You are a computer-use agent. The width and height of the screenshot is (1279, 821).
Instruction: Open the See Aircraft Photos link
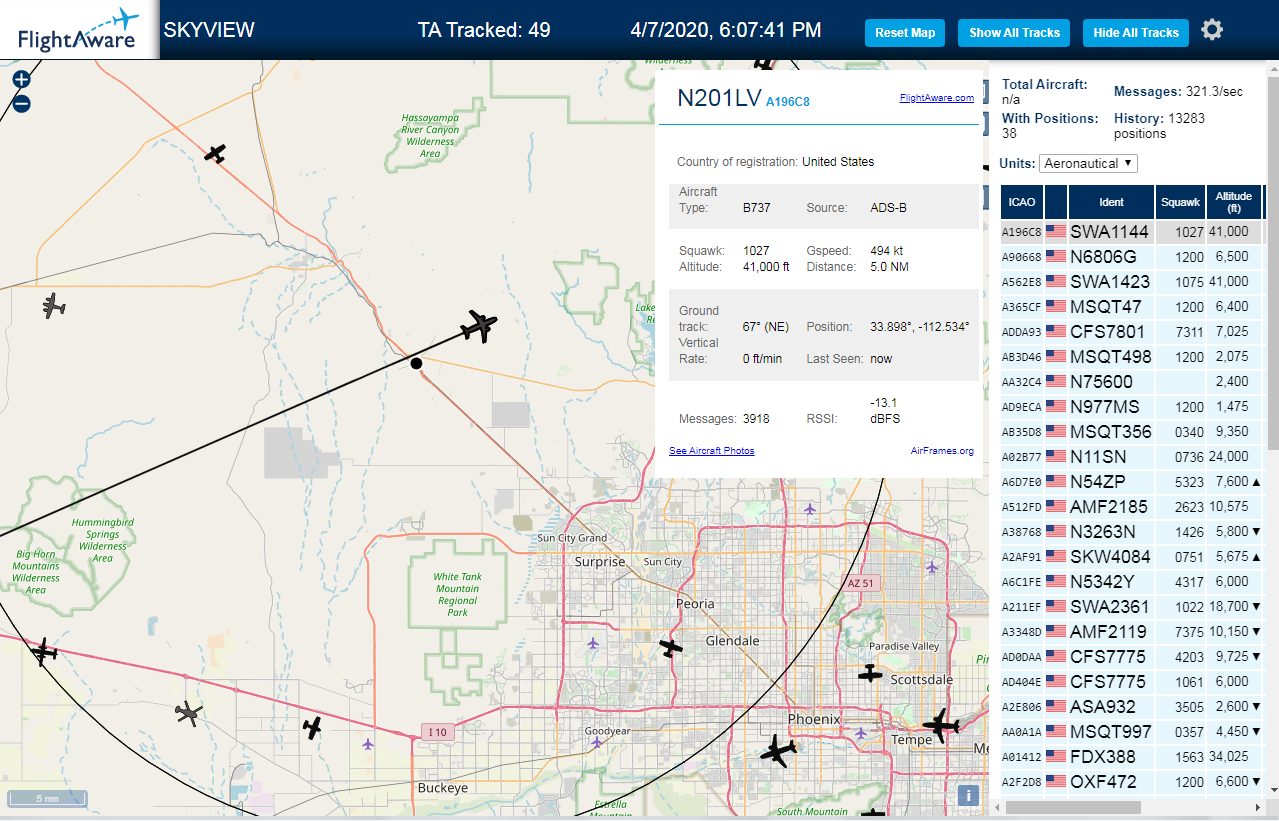click(x=712, y=451)
